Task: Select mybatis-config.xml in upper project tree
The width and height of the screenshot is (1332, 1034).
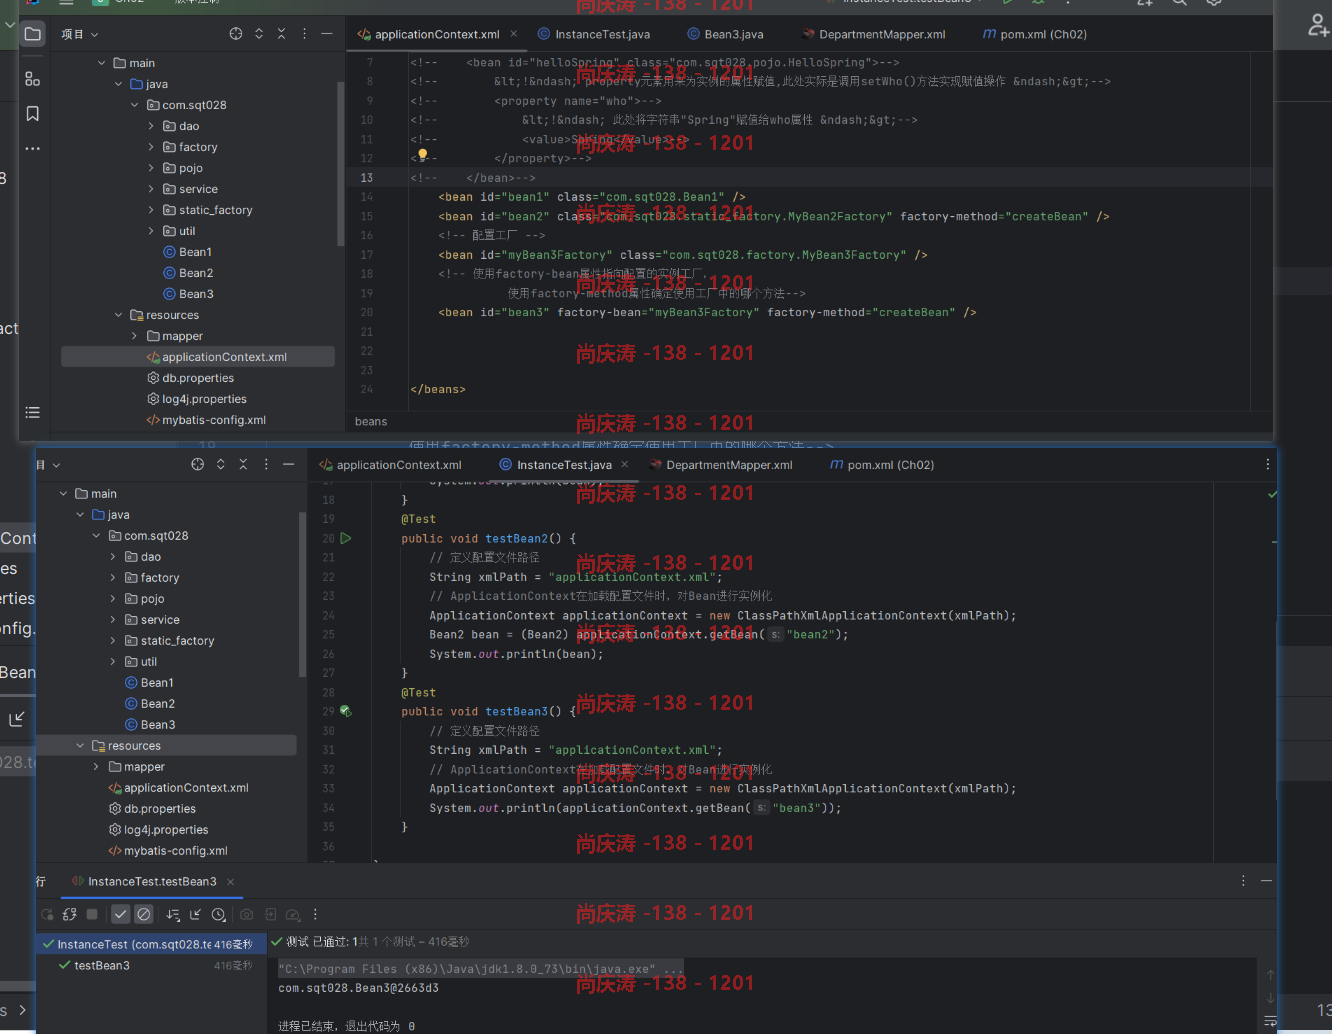Action: click(x=206, y=420)
